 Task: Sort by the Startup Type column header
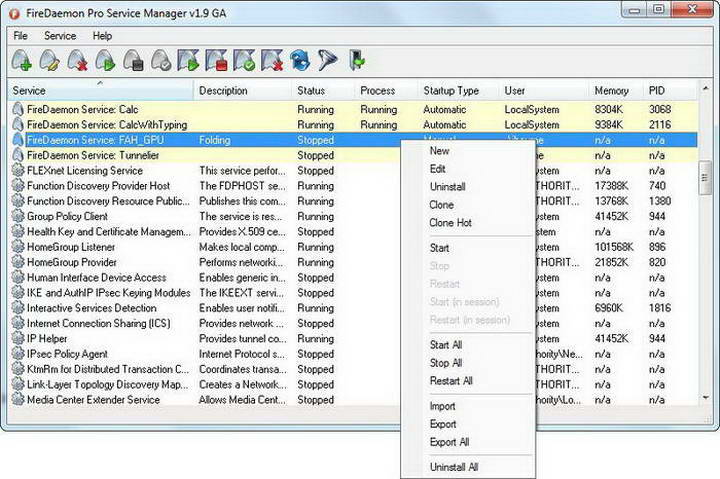coord(458,90)
